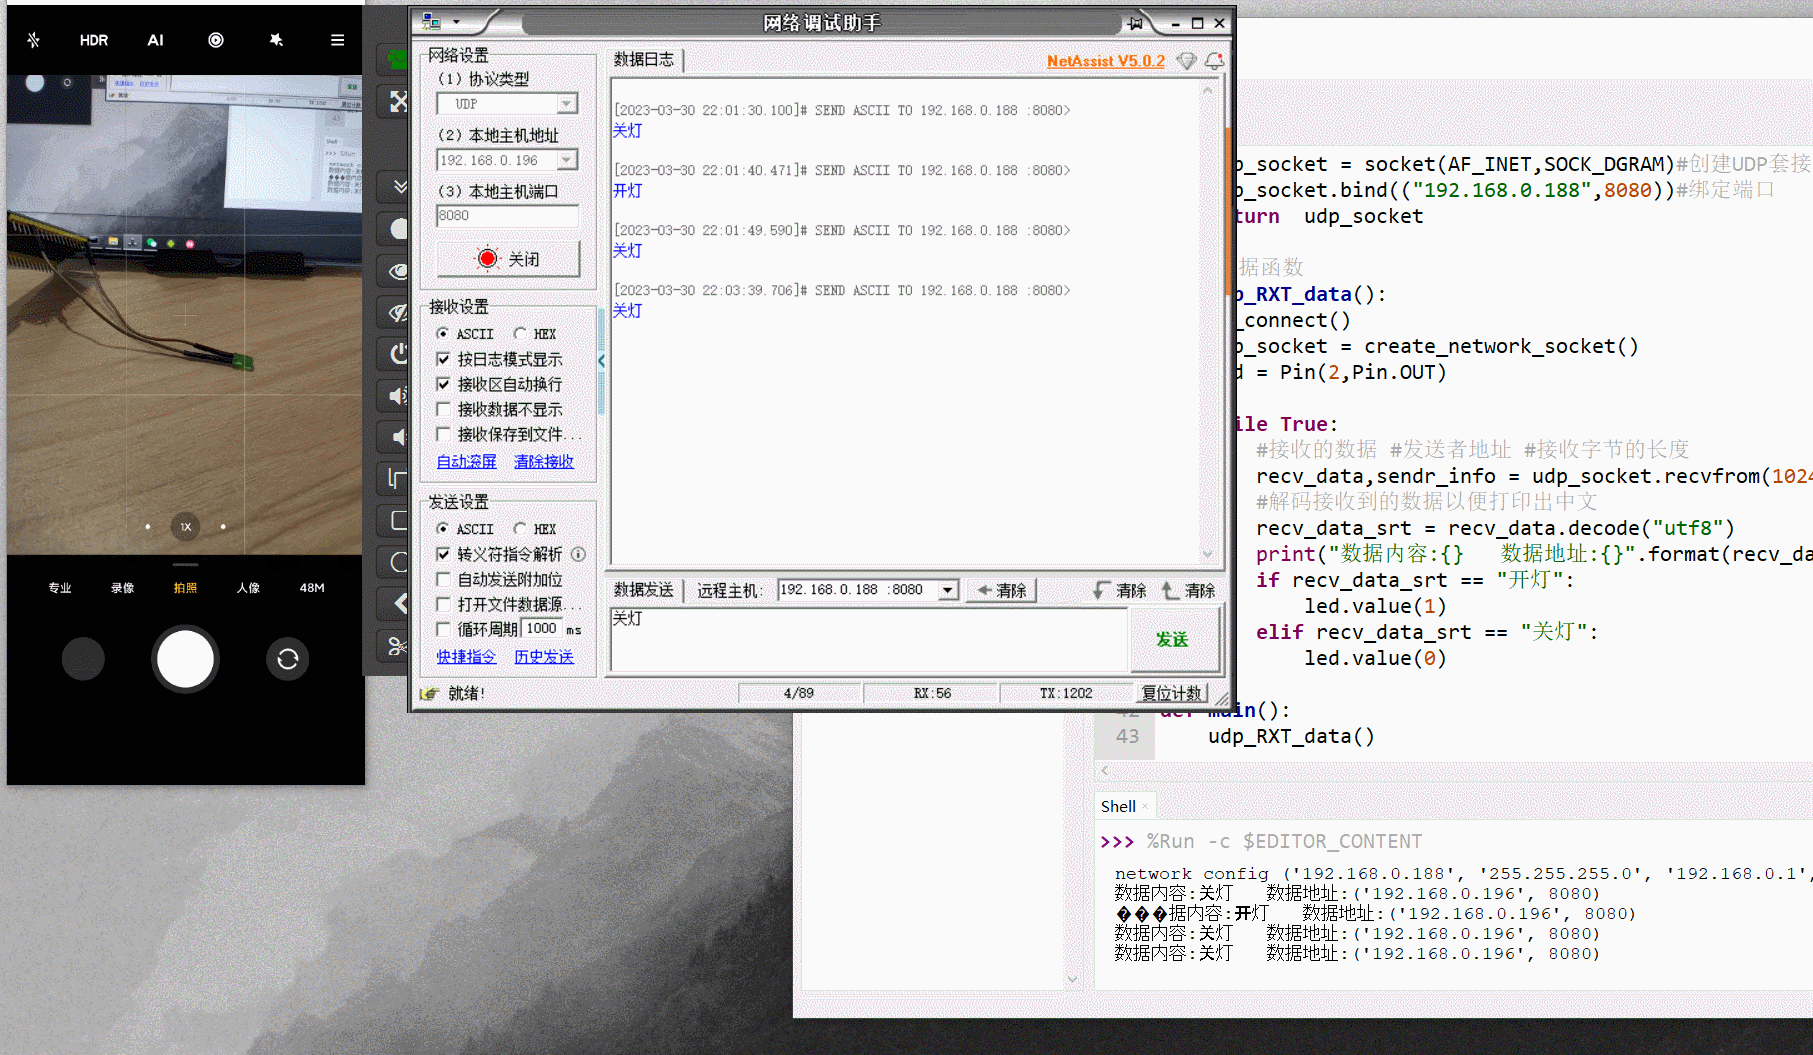Click the down-arrow 清除 button
The image size is (1813, 1055).
(1120, 590)
